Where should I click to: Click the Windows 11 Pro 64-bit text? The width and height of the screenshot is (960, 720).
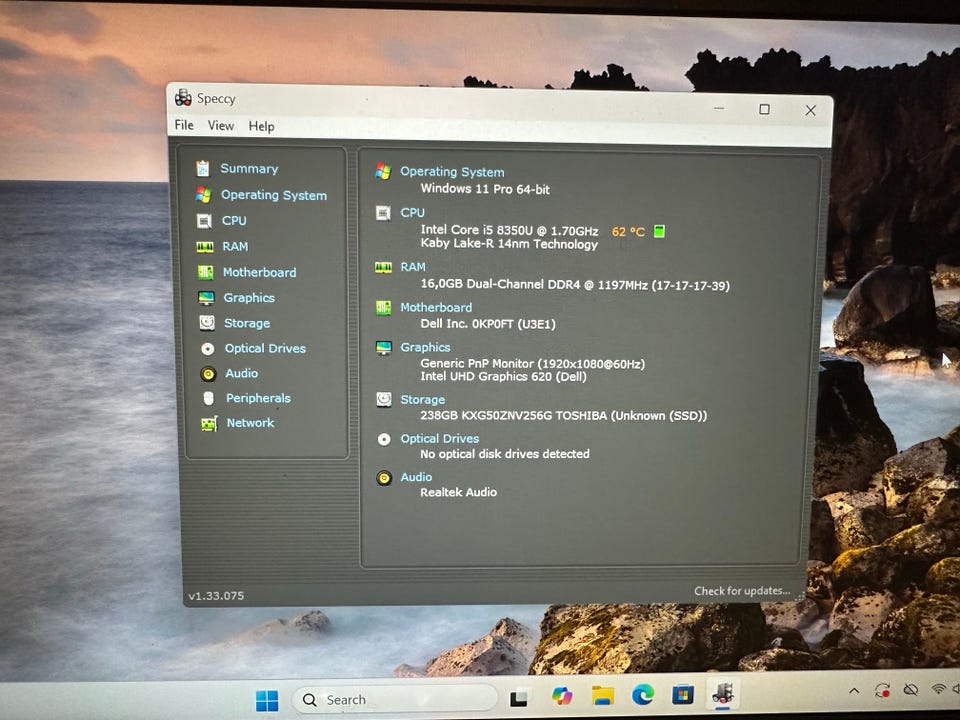[485, 189]
